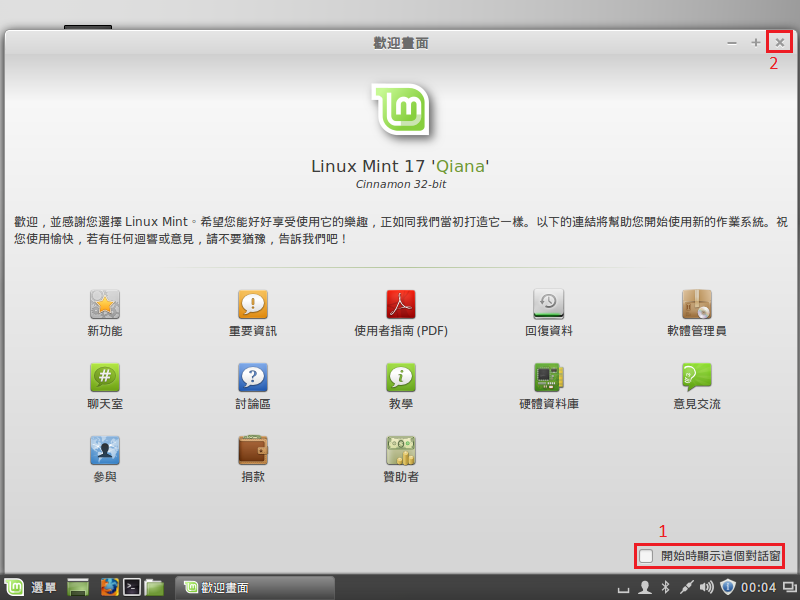
Task: Open the 討論區 forums icon
Action: pyautogui.click(x=253, y=377)
